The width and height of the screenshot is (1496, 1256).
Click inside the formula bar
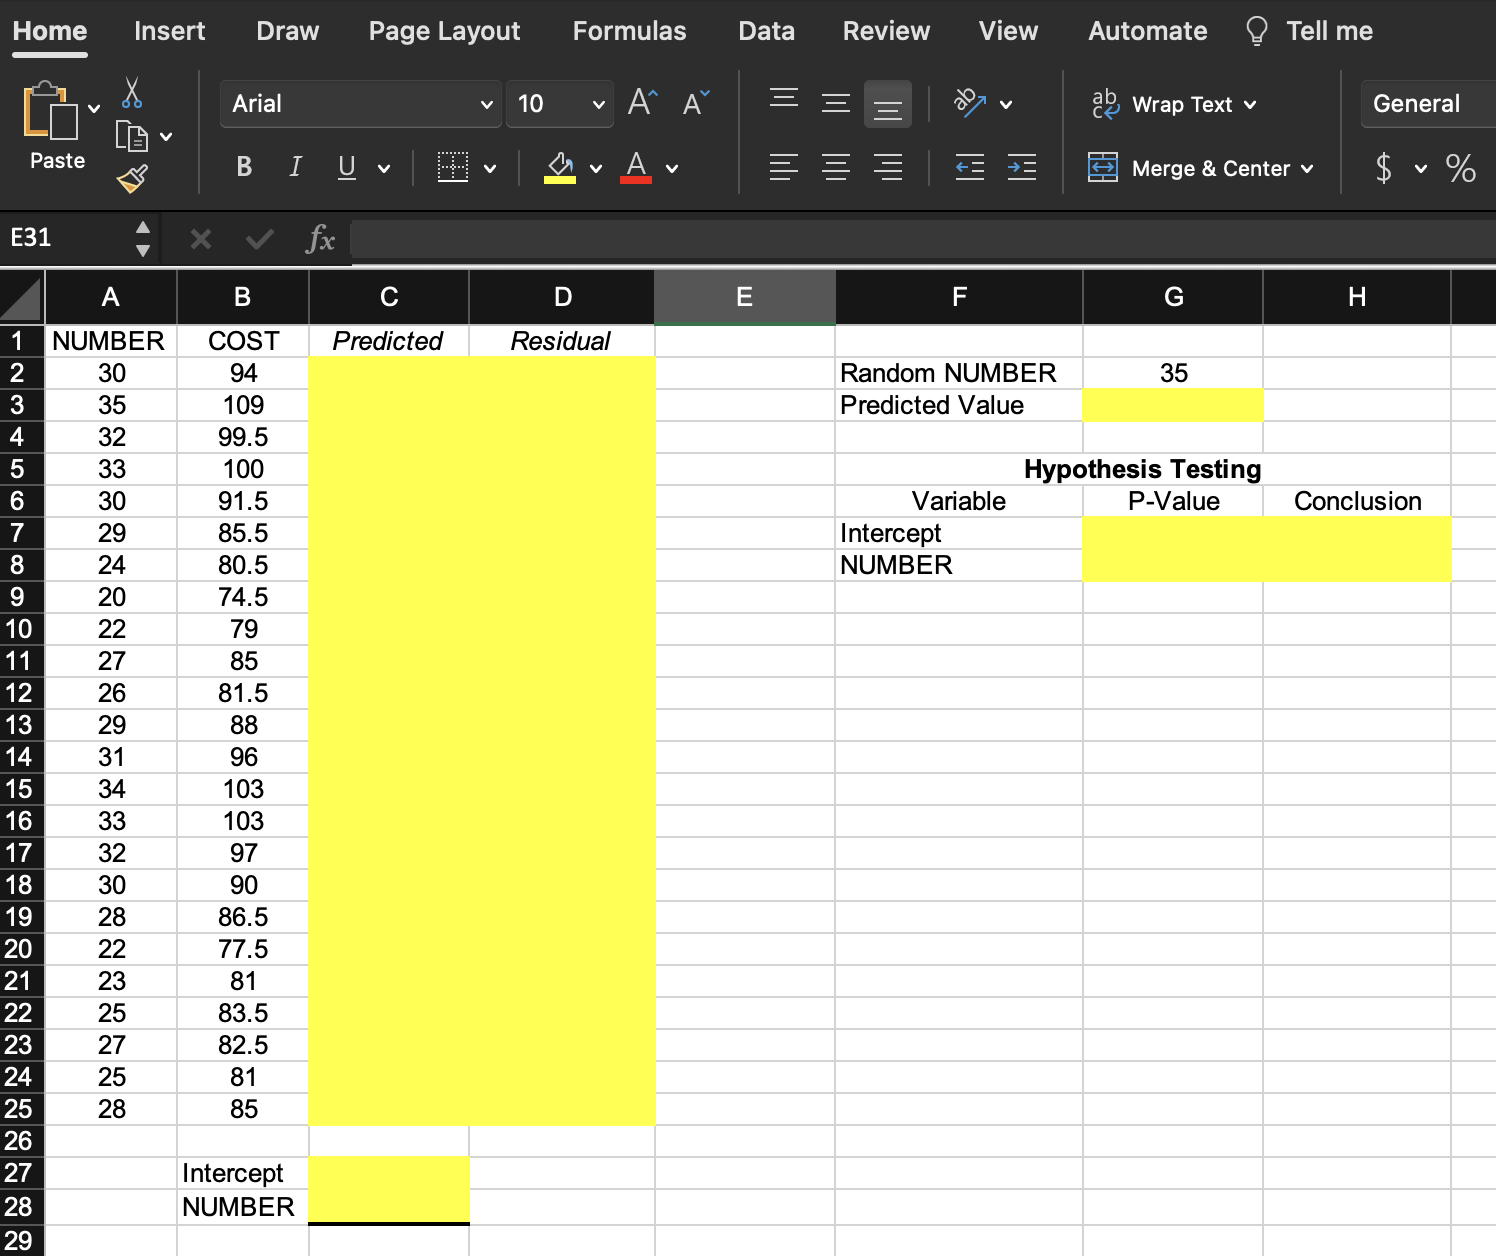tap(700, 239)
